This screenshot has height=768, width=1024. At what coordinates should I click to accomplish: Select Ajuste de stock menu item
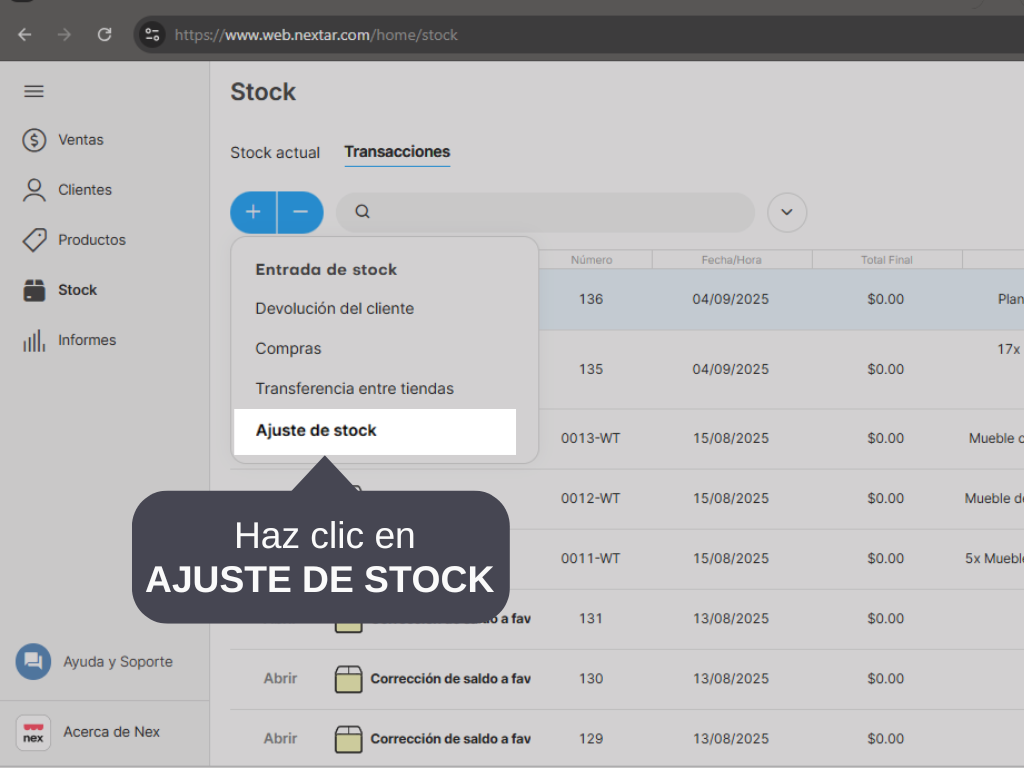tap(375, 432)
